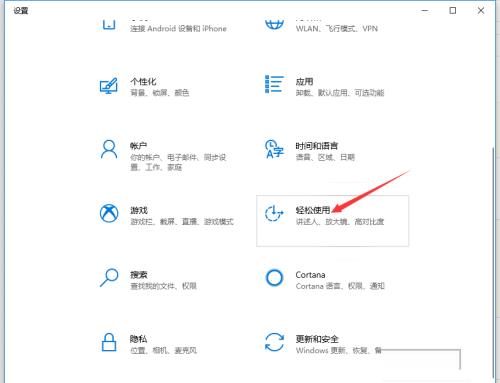Viewport: 500px width, 383px height.
Task: Open 应用 settings title
Action: (304, 81)
